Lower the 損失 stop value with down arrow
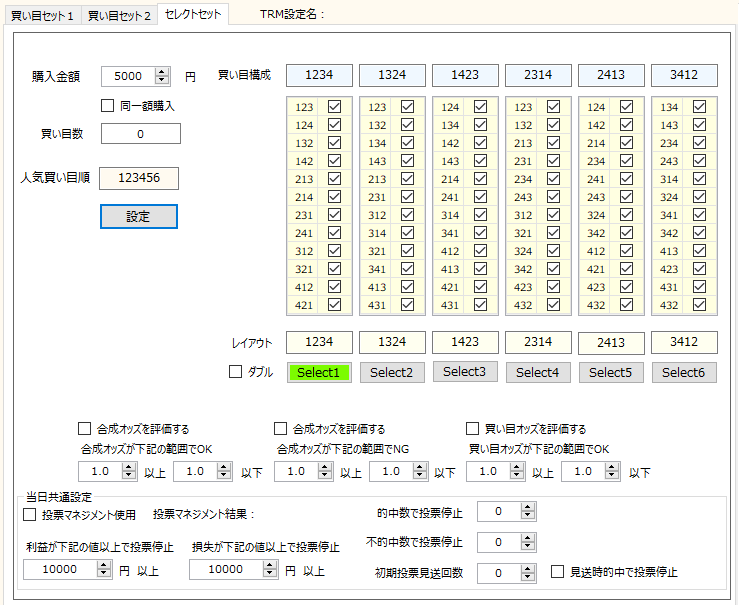The image size is (739, 605). coord(269,574)
